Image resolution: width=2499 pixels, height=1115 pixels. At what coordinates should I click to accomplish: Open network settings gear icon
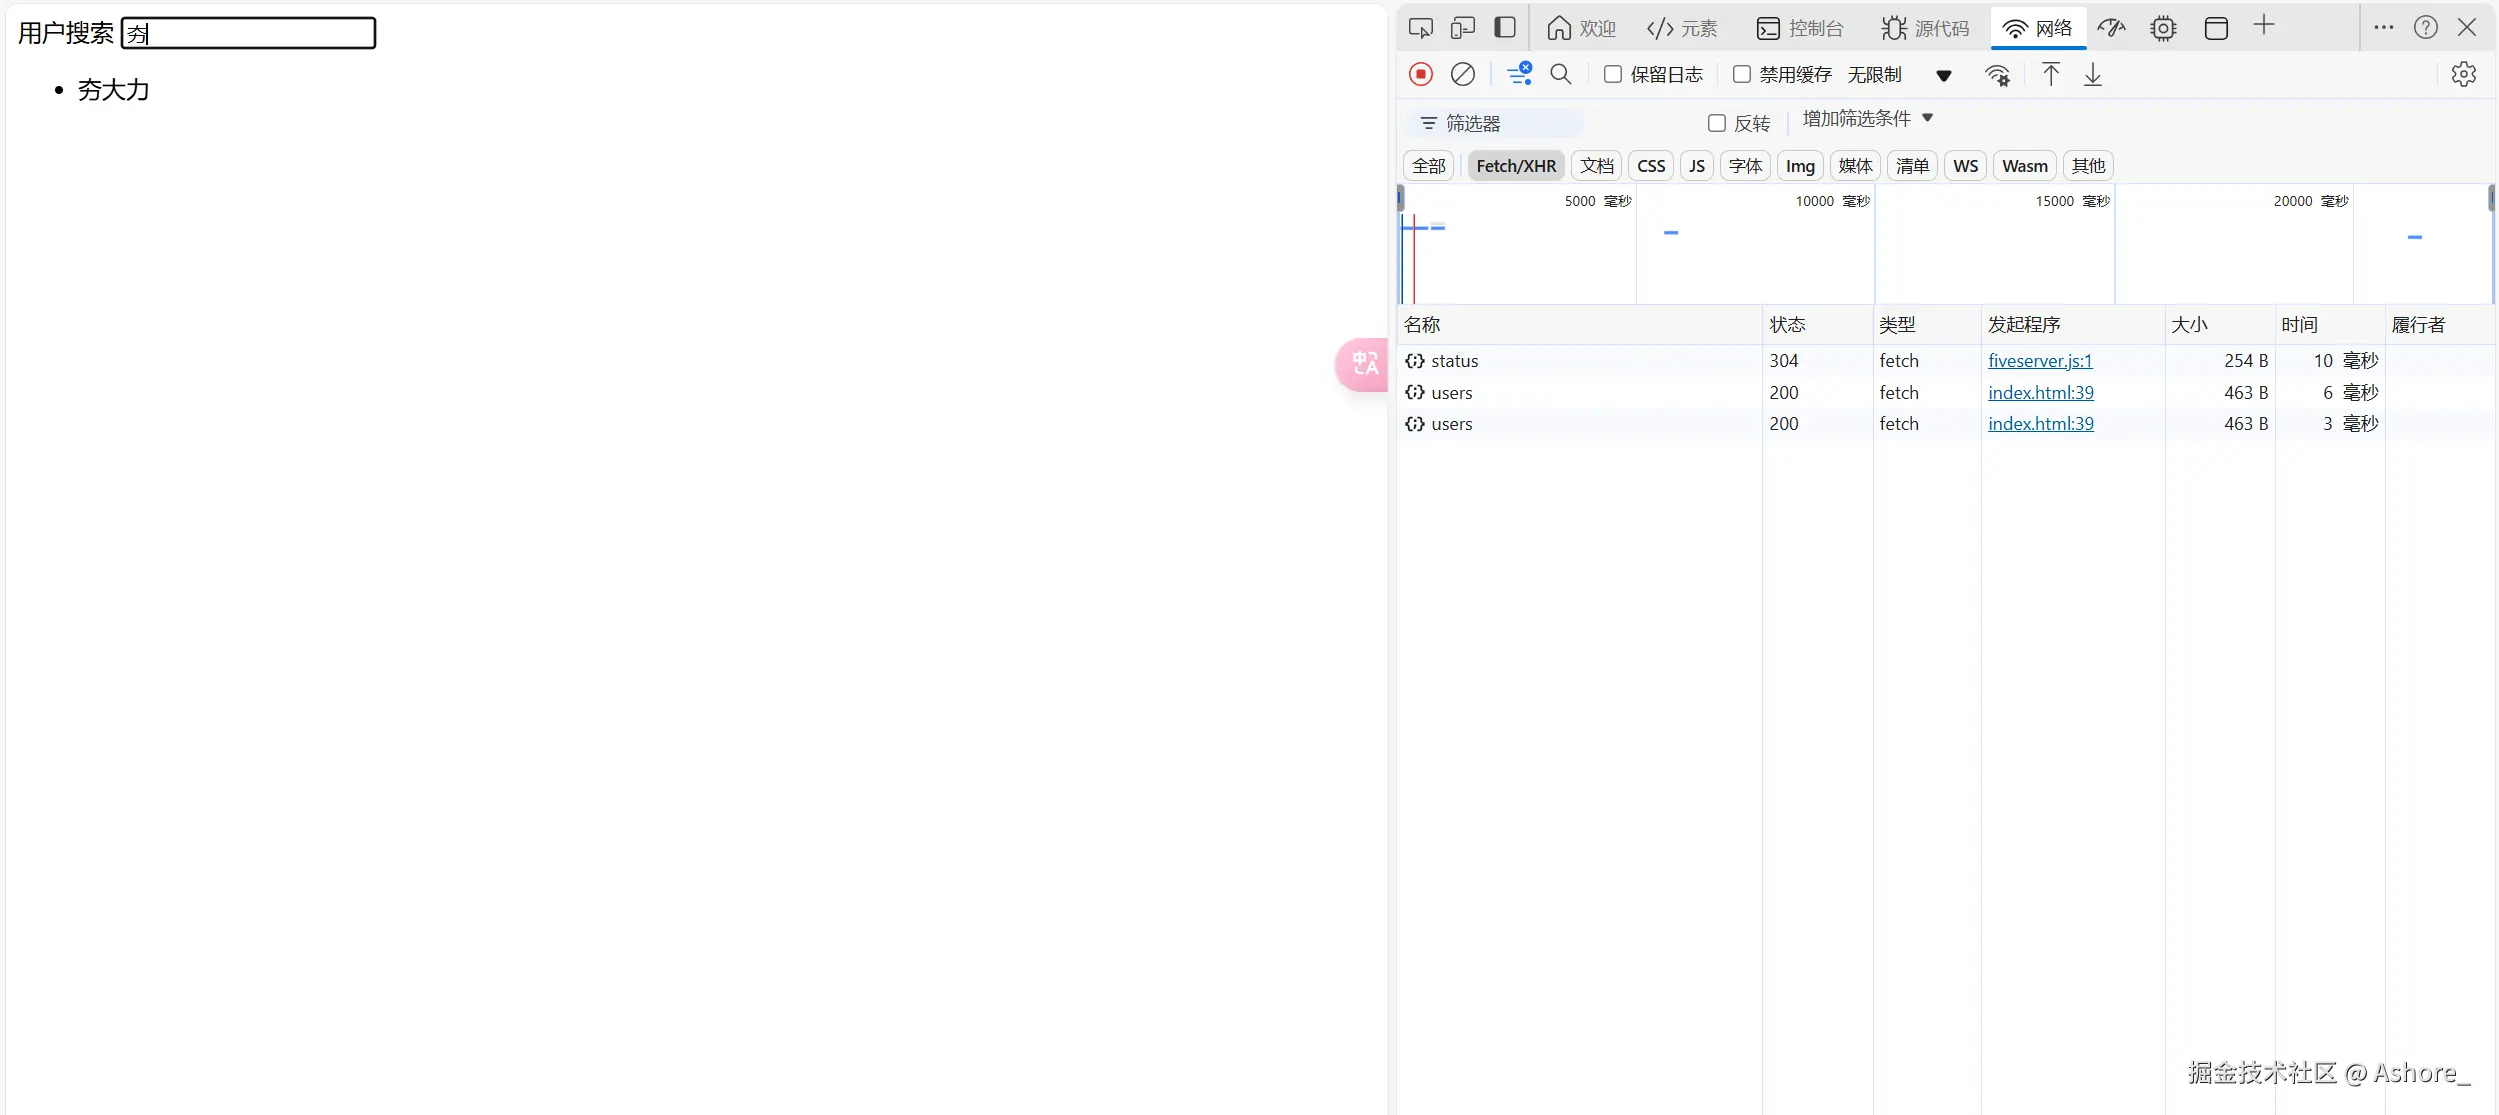click(2463, 74)
